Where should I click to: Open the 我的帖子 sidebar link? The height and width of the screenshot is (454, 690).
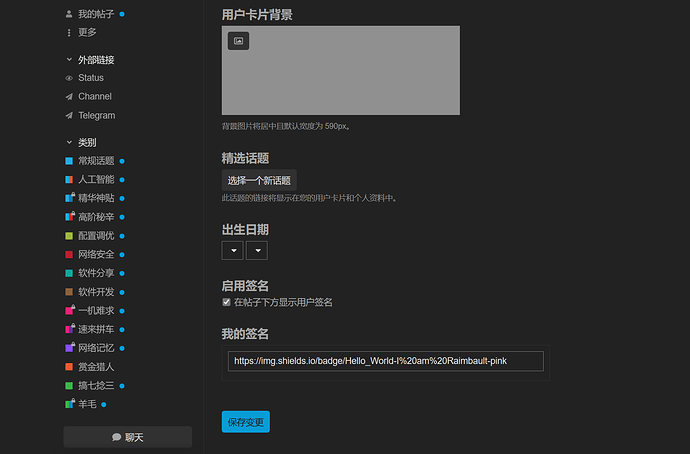pos(95,14)
